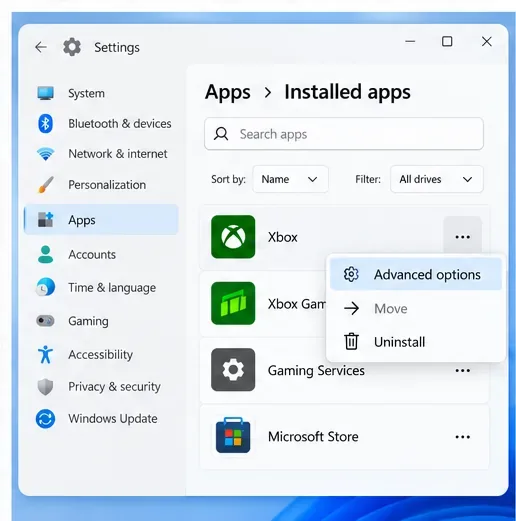516x521 pixels.
Task: Open Bluetooth & devices settings label
Action: click(x=120, y=124)
